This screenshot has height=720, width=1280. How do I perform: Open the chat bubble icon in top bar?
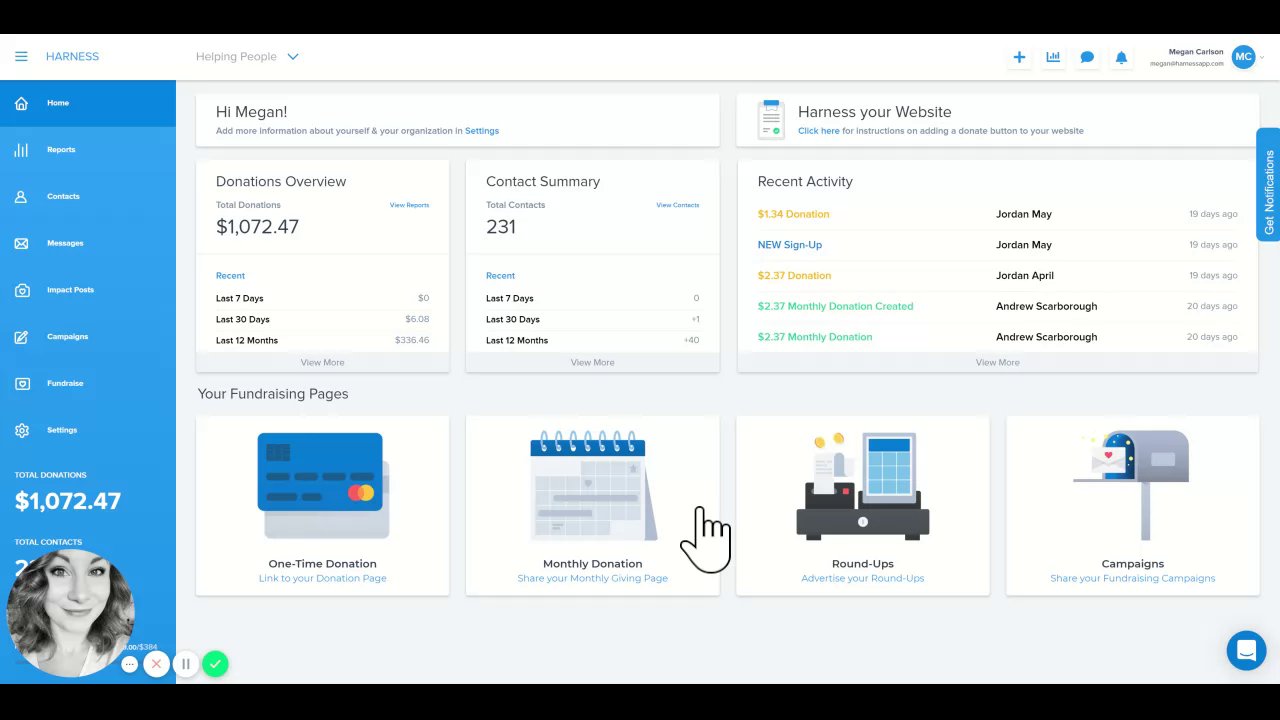1087,57
